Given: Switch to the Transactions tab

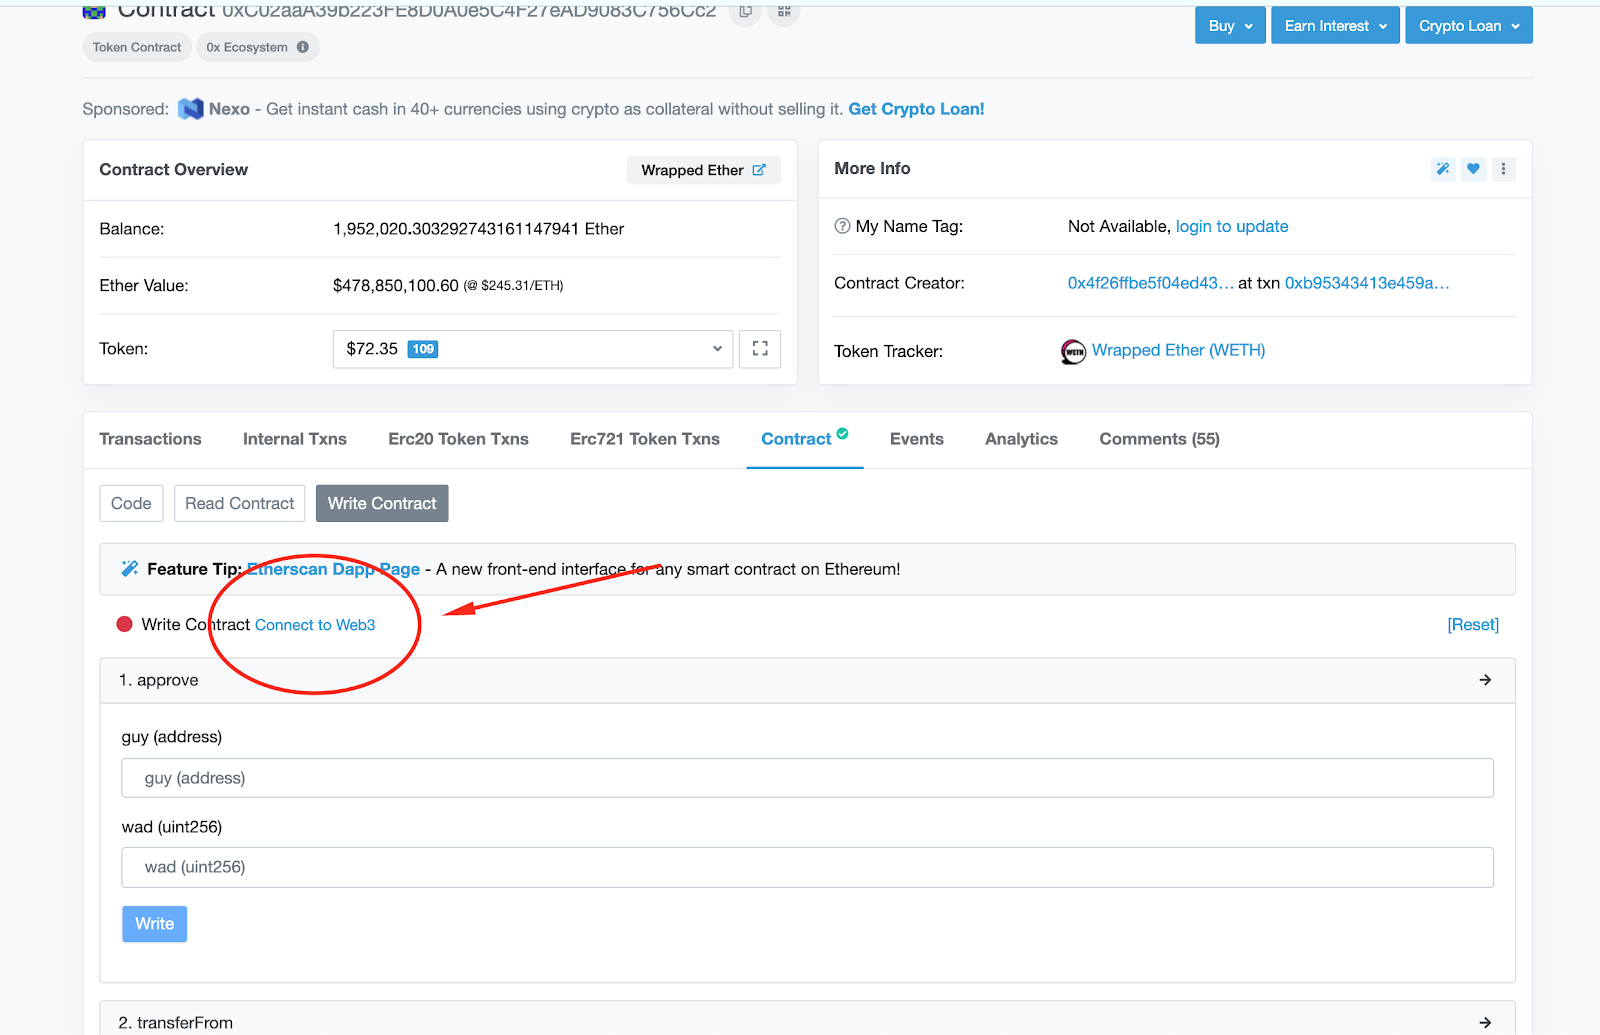Looking at the screenshot, I should 150,439.
